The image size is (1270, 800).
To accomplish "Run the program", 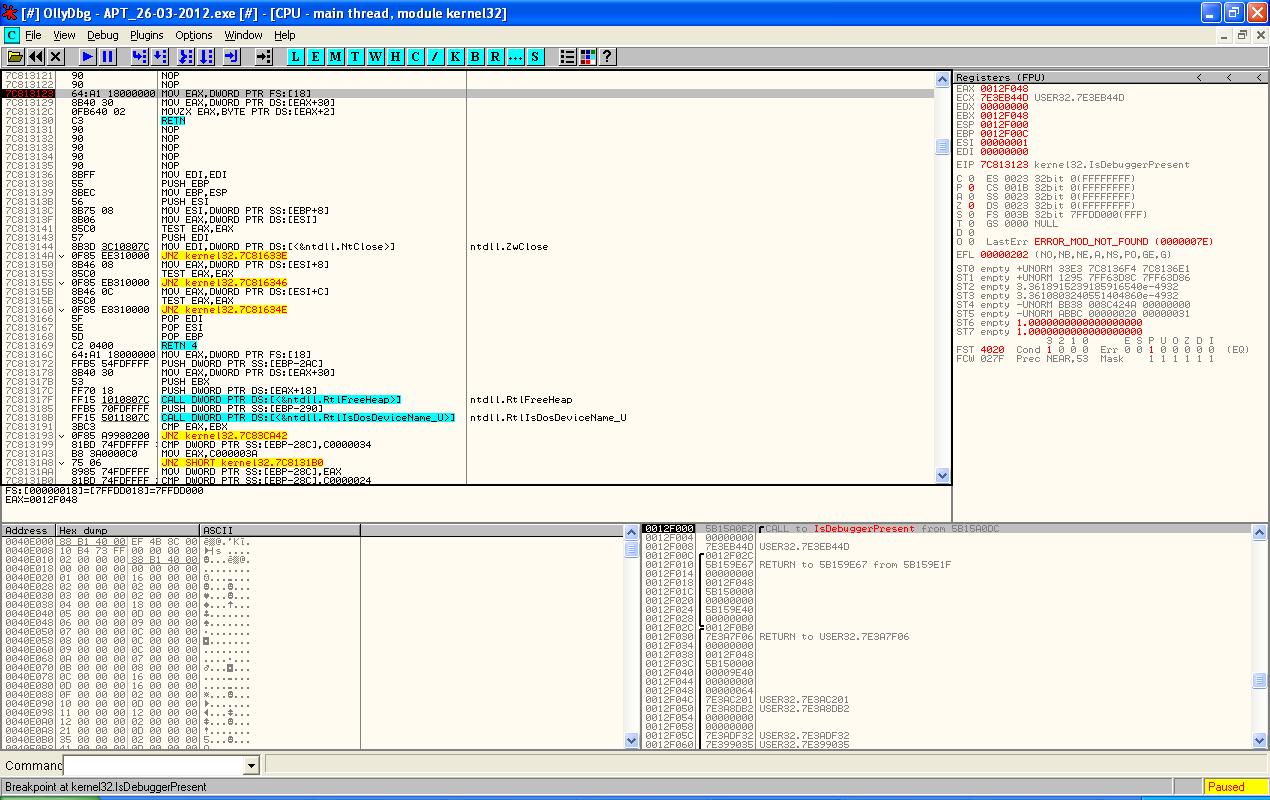I will [88, 57].
